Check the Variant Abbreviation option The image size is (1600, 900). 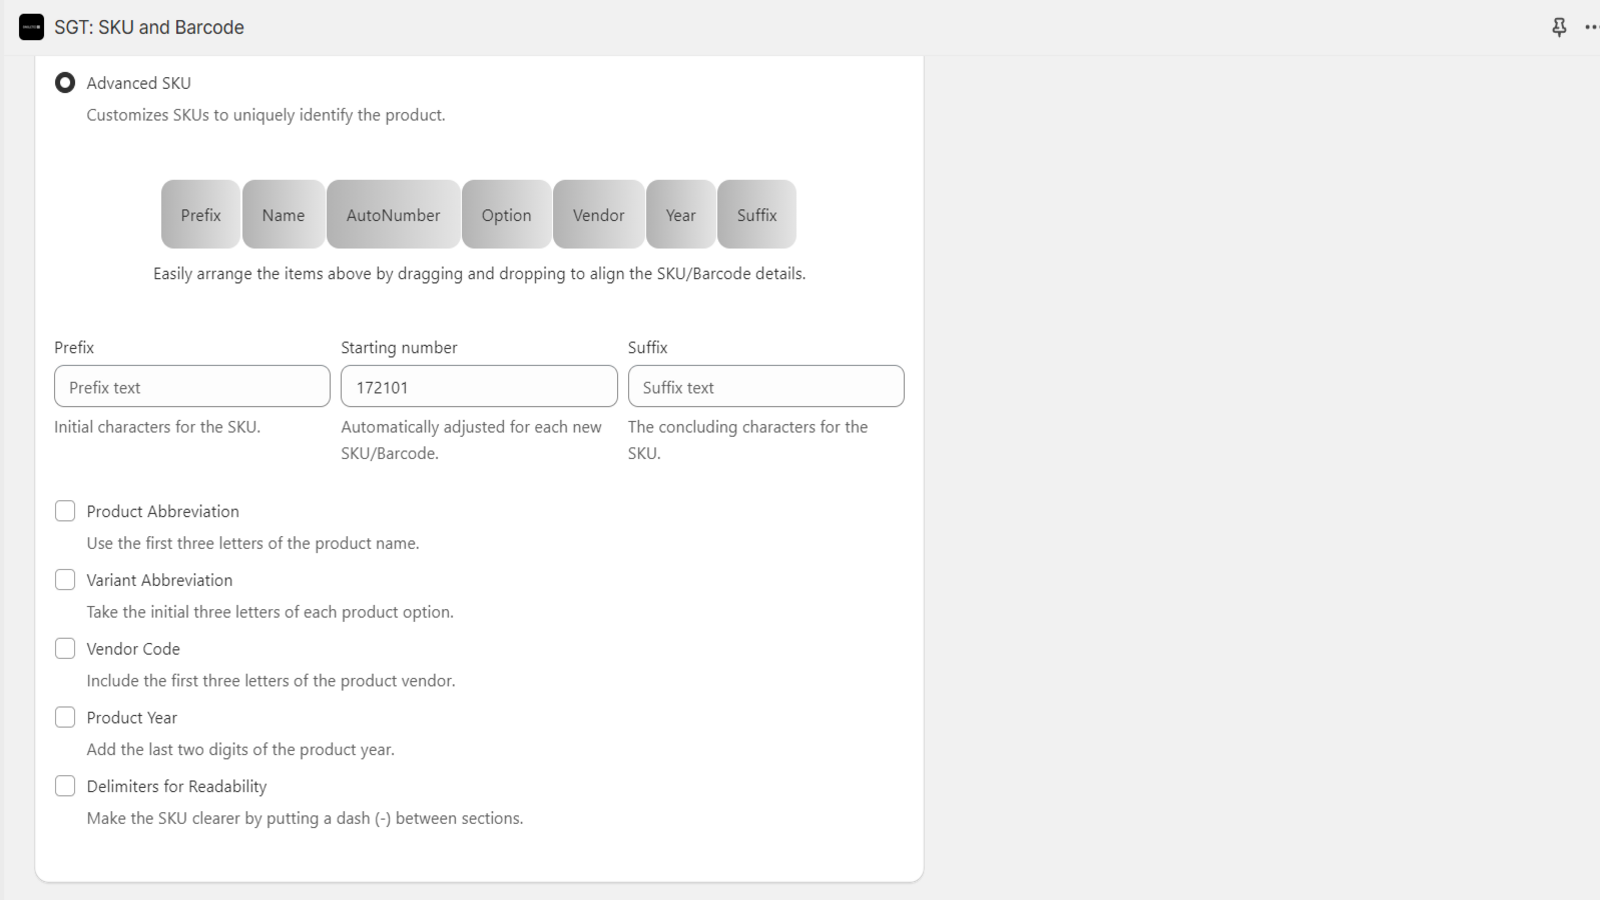tap(65, 579)
